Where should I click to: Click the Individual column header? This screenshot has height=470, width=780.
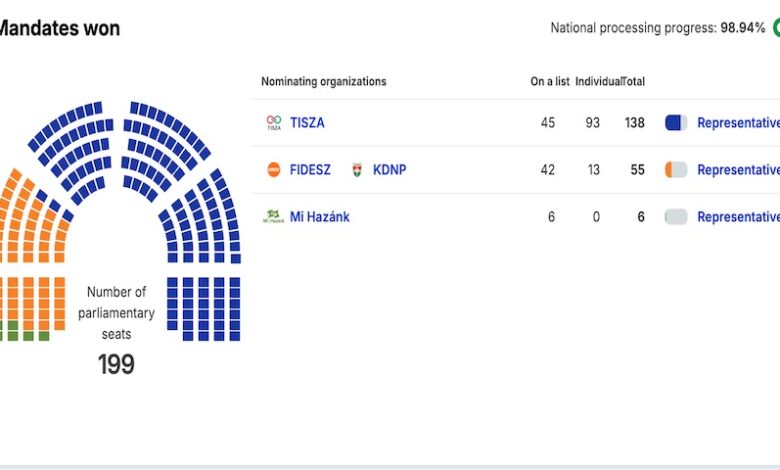(598, 82)
